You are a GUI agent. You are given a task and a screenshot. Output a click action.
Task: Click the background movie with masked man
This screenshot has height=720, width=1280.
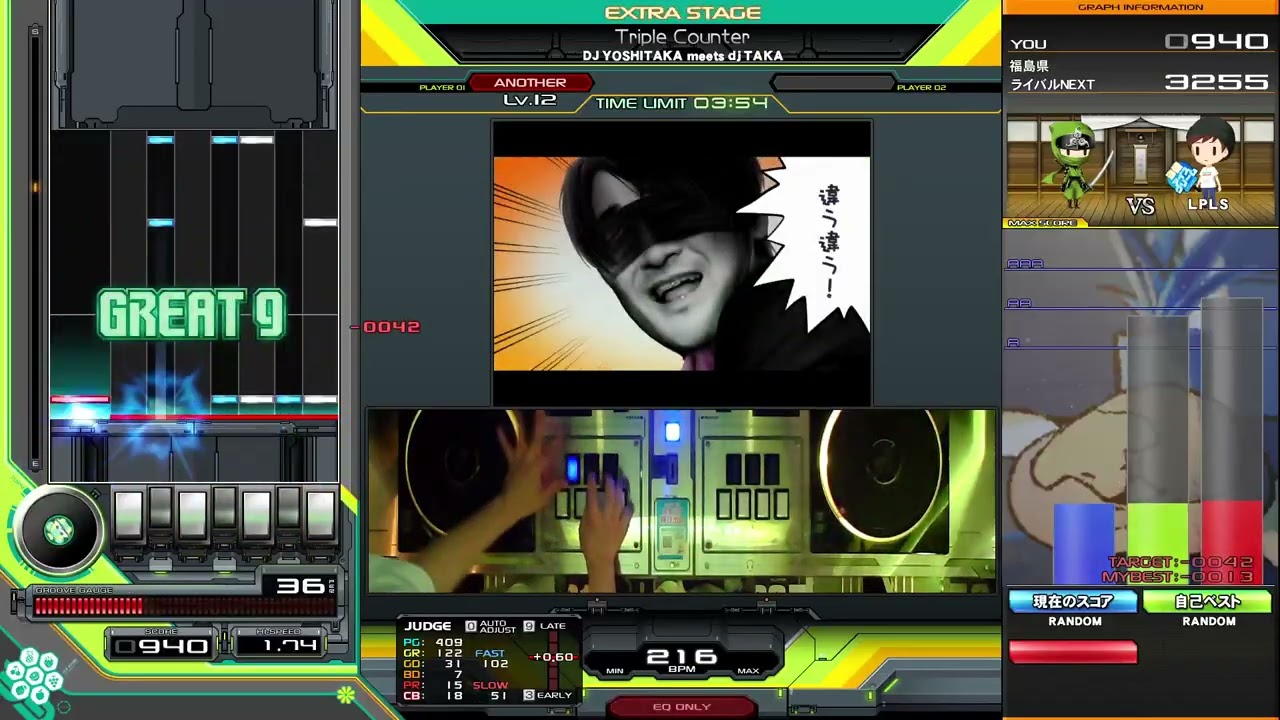point(682,263)
